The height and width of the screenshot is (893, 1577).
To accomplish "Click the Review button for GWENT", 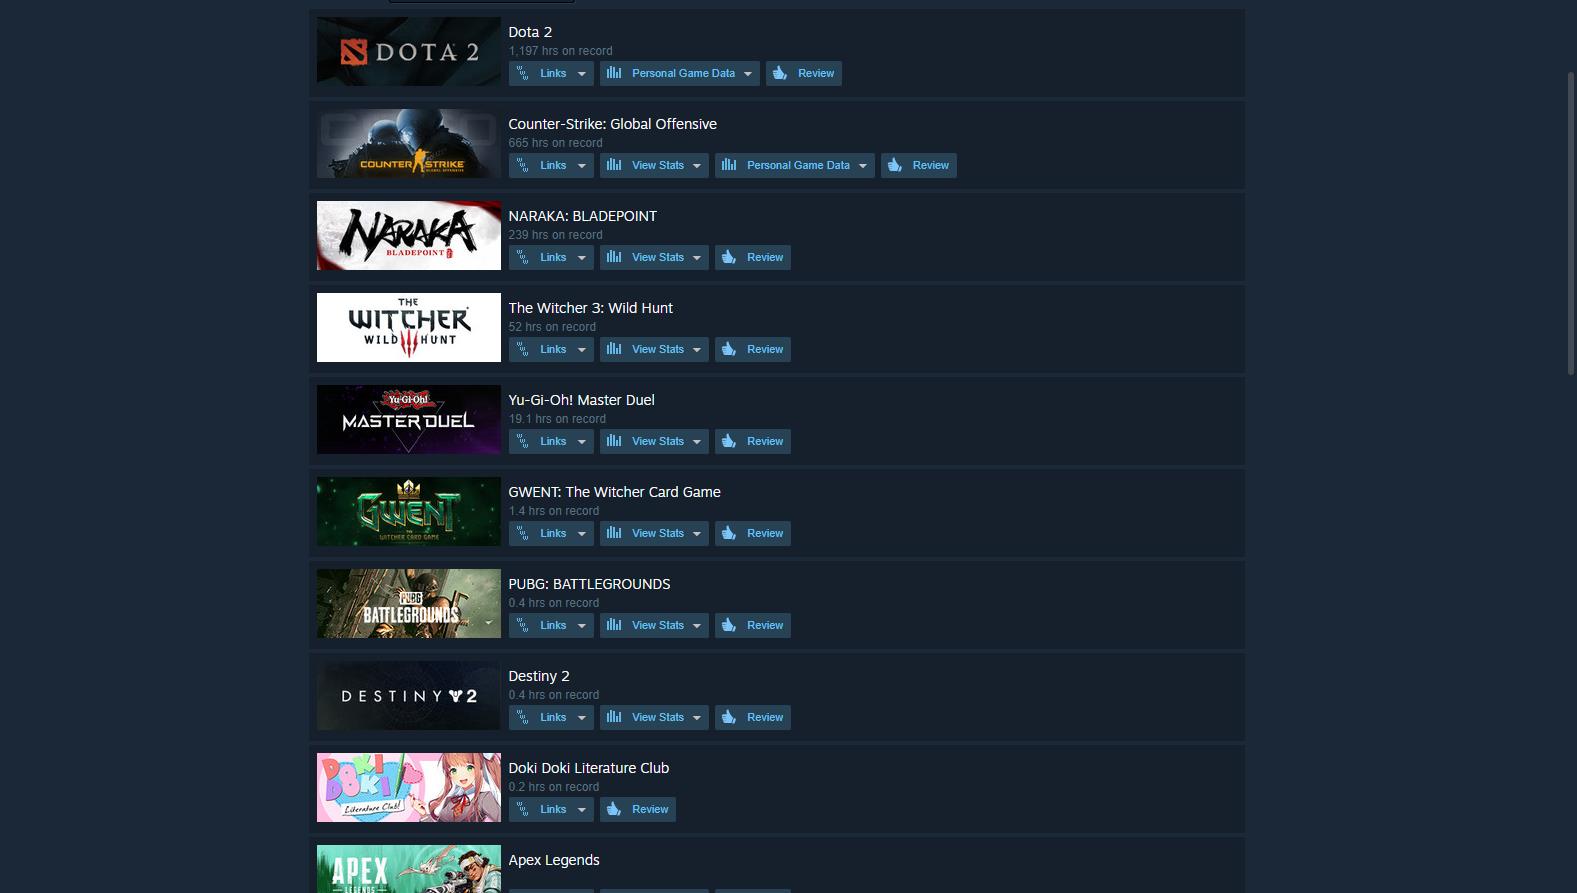I will pyautogui.click(x=753, y=533).
